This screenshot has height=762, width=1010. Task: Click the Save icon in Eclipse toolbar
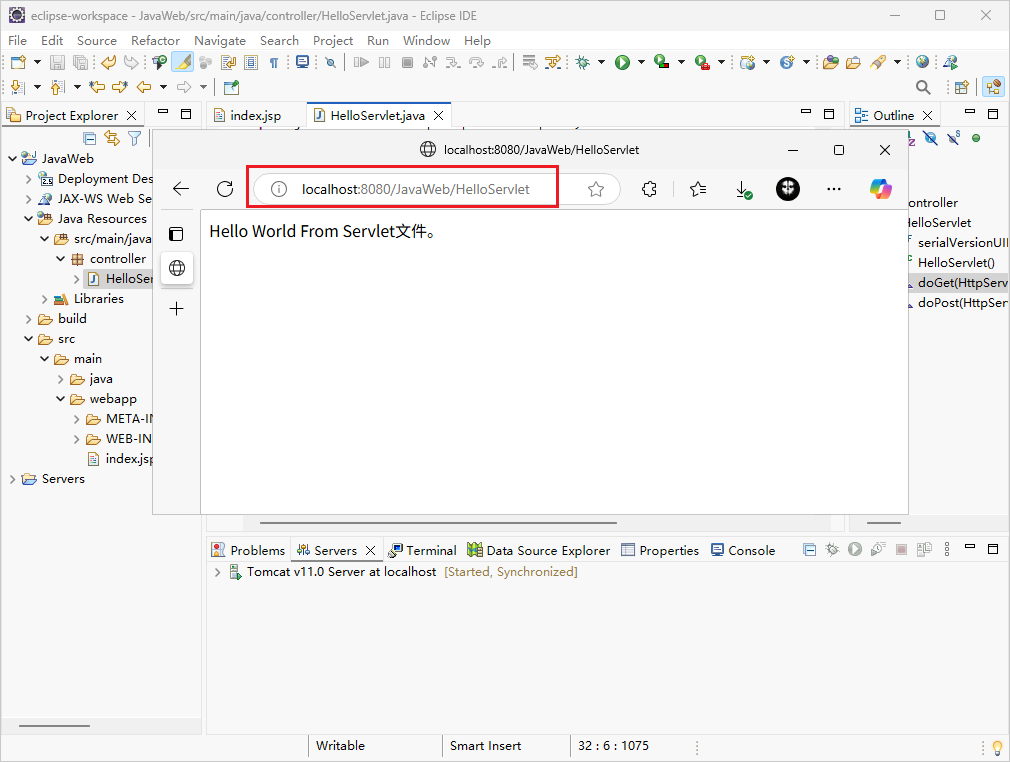[57, 62]
